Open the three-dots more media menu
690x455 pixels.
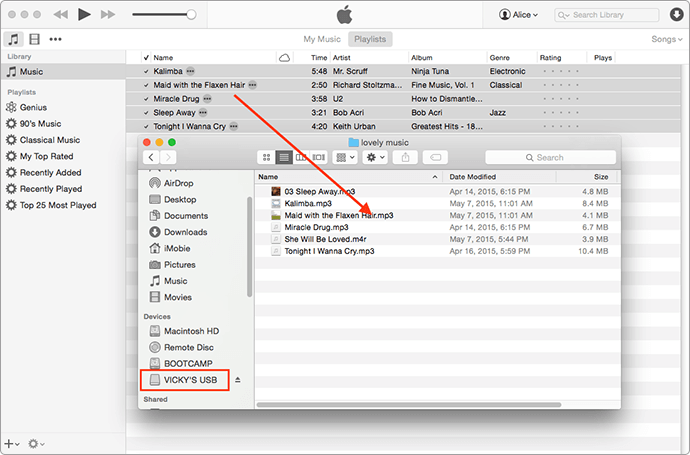coord(55,39)
